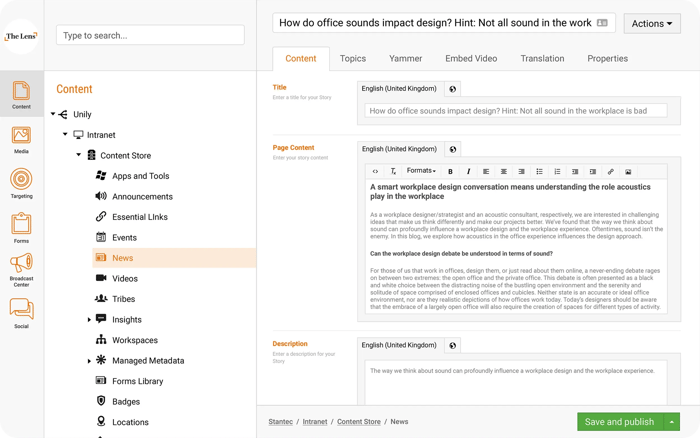Click the Save and publish button
The height and width of the screenshot is (438, 700).
(x=619, y=422)
